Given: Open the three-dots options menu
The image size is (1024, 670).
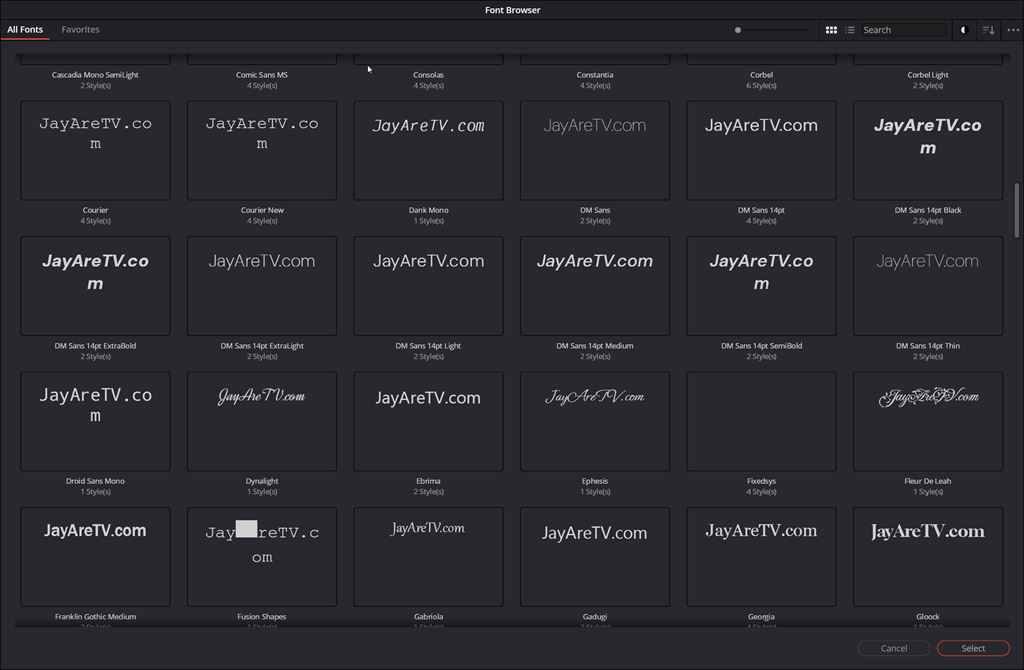Looking at the screenshot, I should pos(1012,30).
